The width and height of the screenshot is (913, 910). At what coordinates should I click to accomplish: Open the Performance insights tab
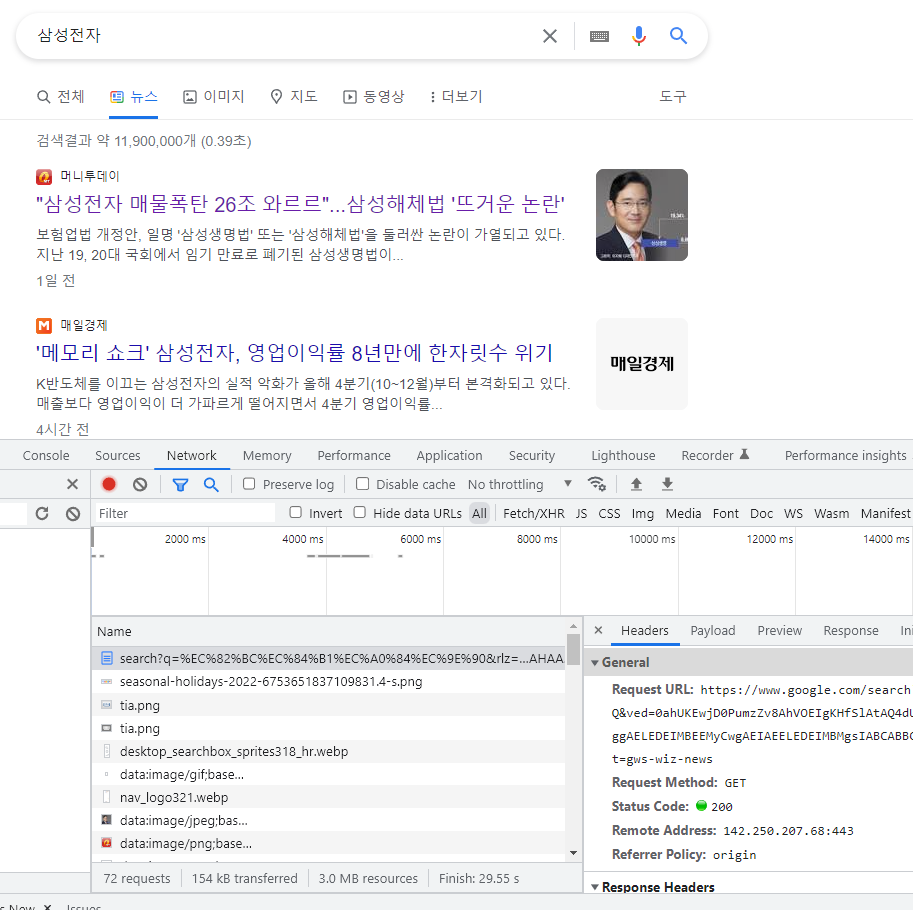tap(845, 455)
